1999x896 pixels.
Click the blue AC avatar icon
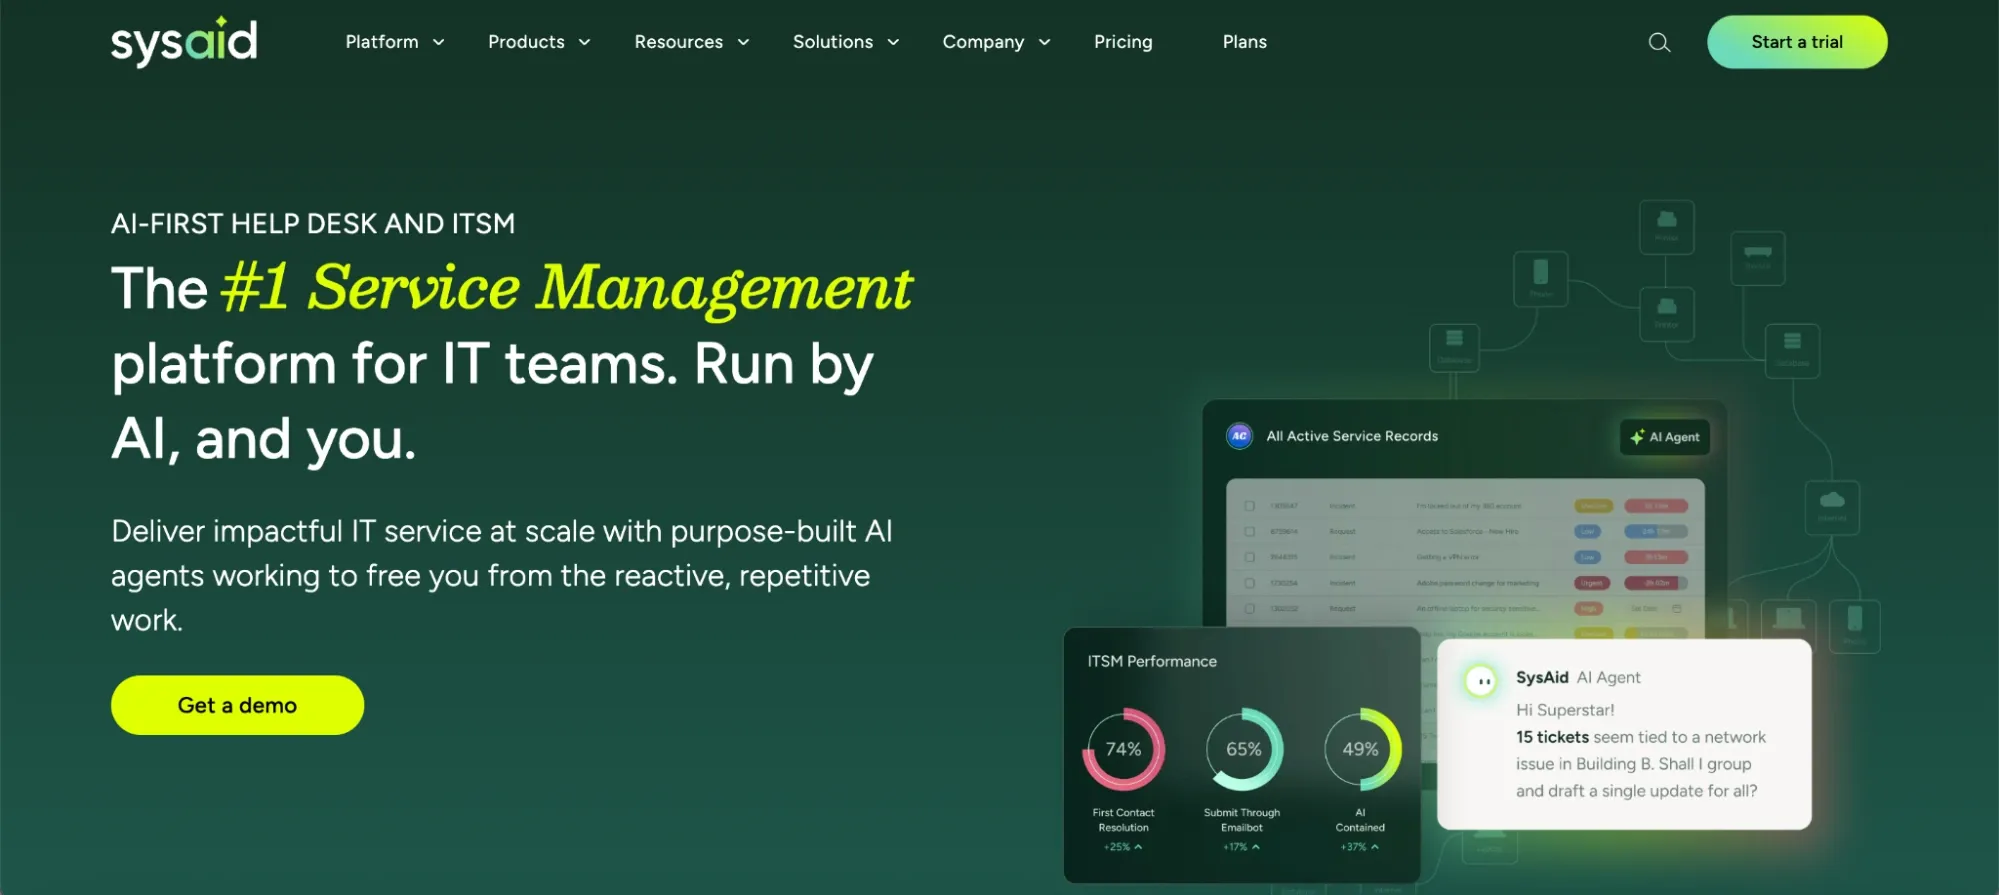(1239, 436)
